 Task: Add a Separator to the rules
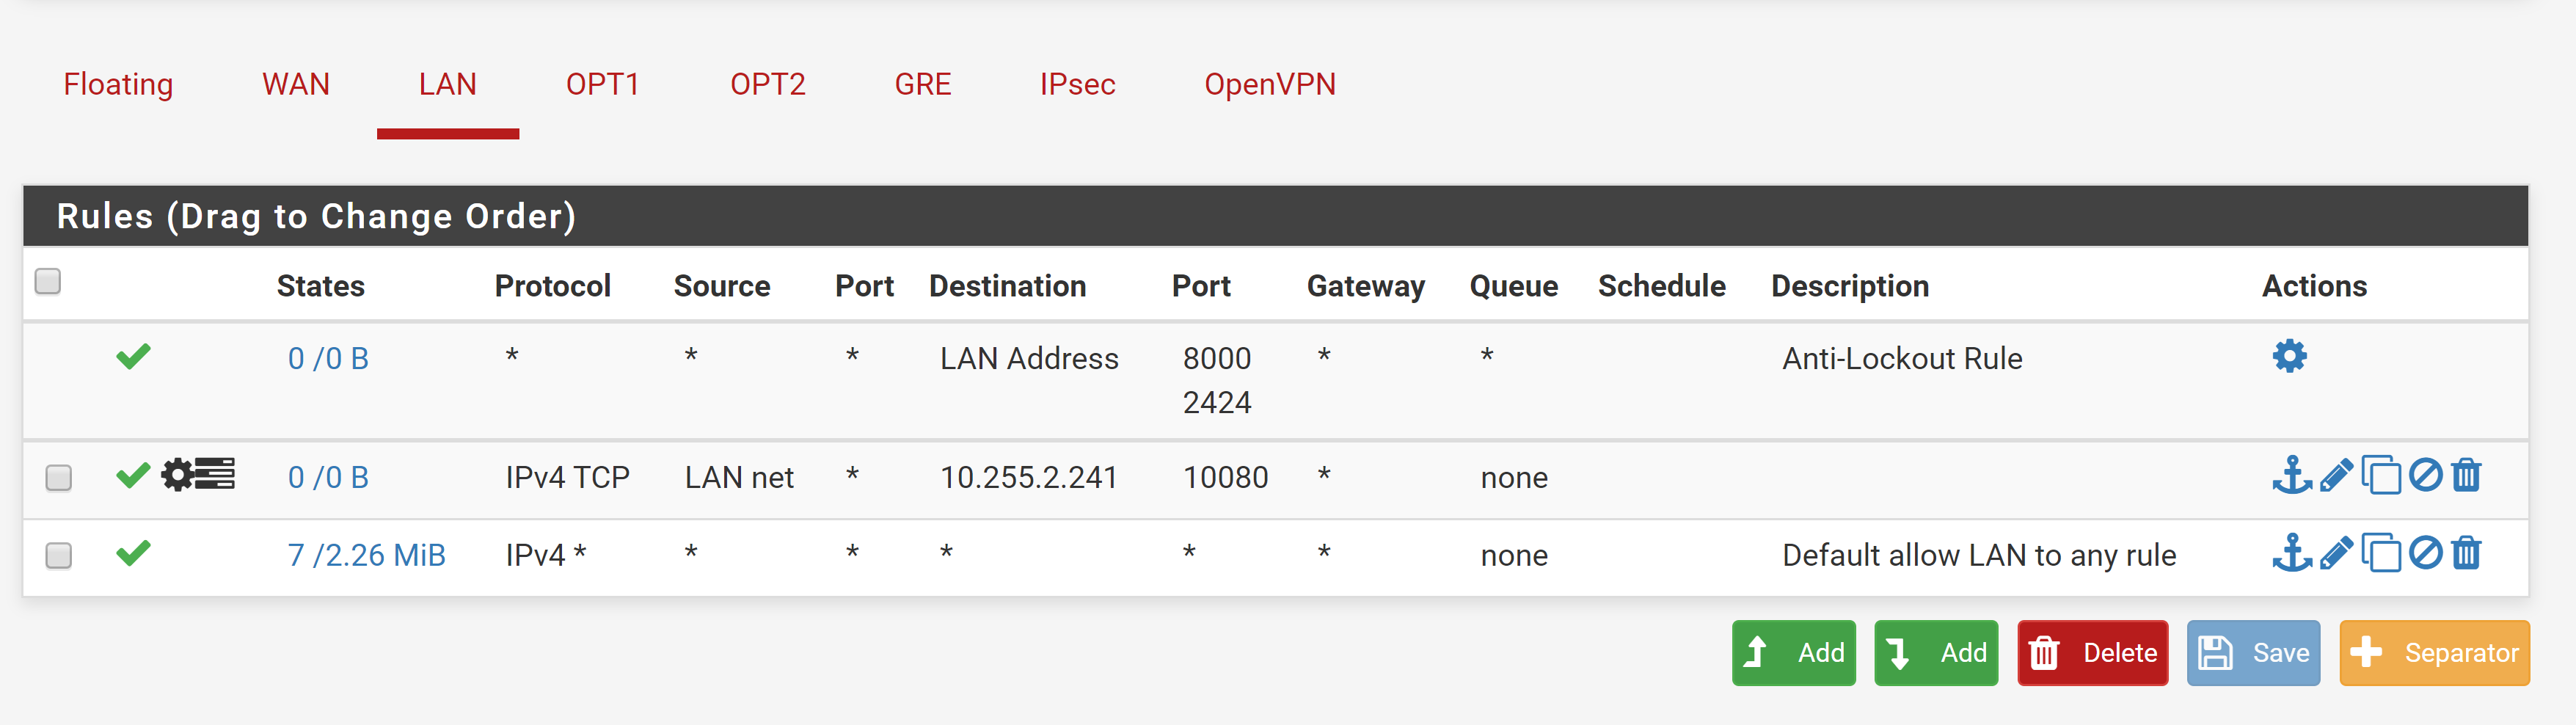tap(2434, 653)
